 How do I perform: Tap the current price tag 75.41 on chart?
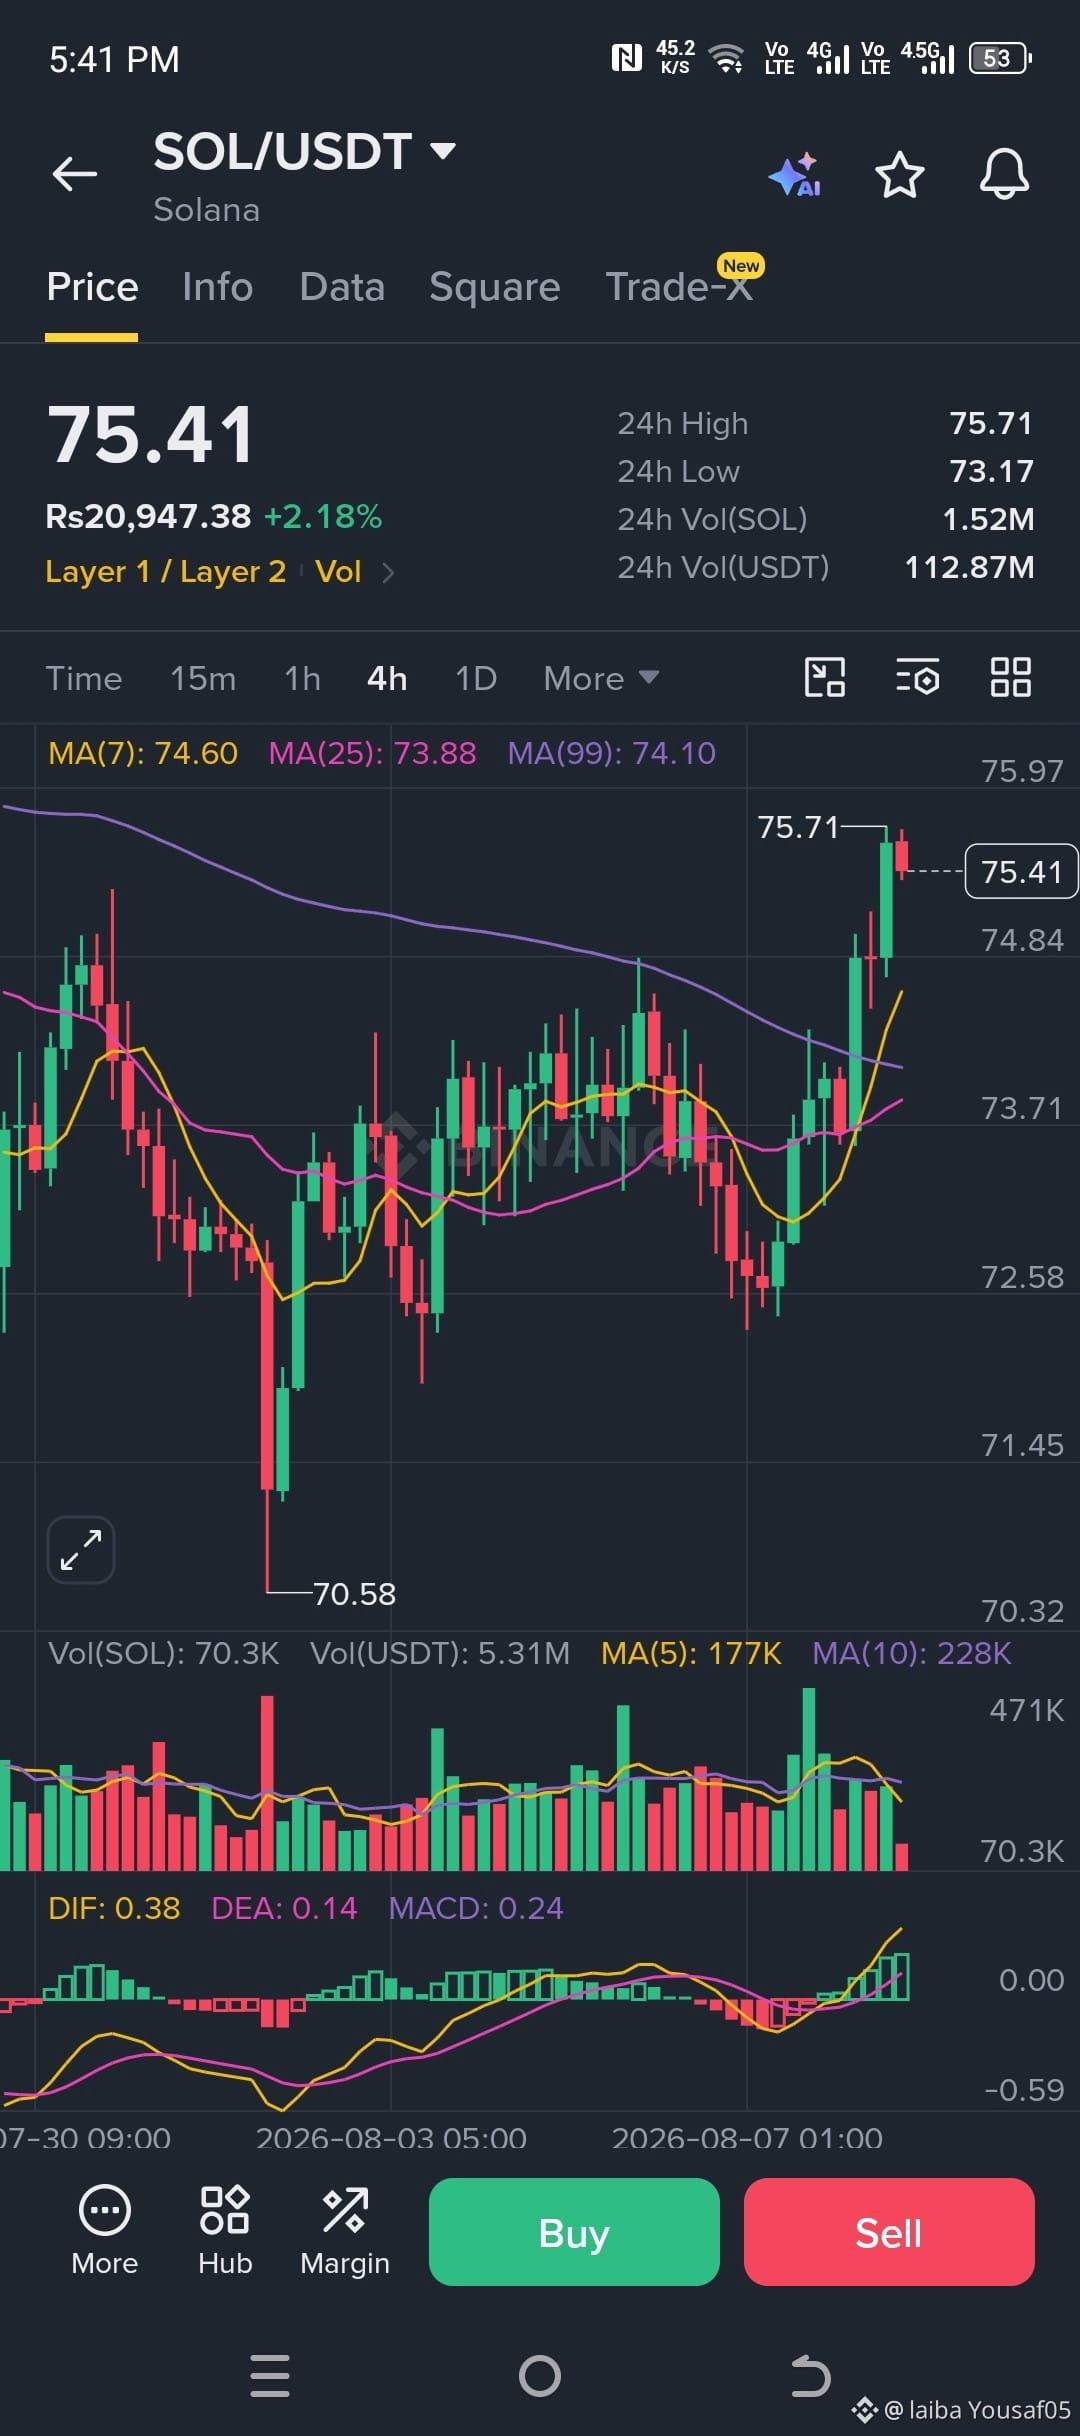point(1021,872)
